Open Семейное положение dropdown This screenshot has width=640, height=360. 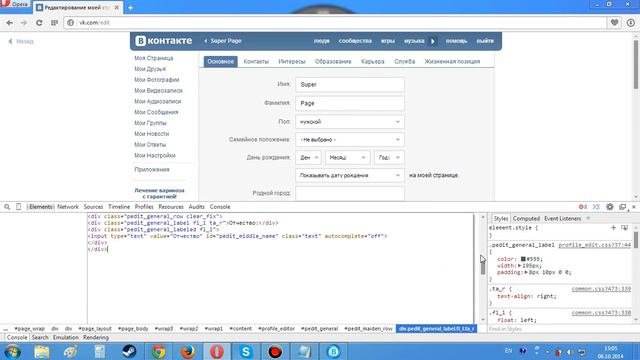tap(350, 140)
